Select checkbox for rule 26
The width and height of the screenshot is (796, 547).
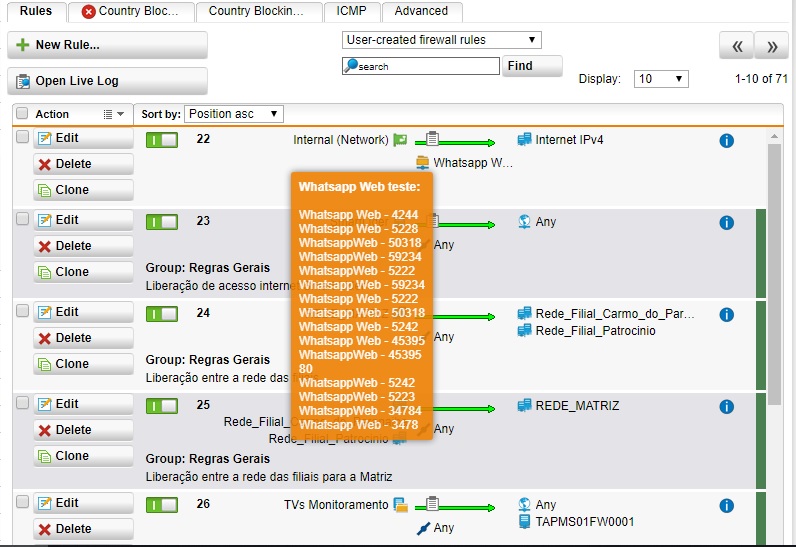click(22, 502)
